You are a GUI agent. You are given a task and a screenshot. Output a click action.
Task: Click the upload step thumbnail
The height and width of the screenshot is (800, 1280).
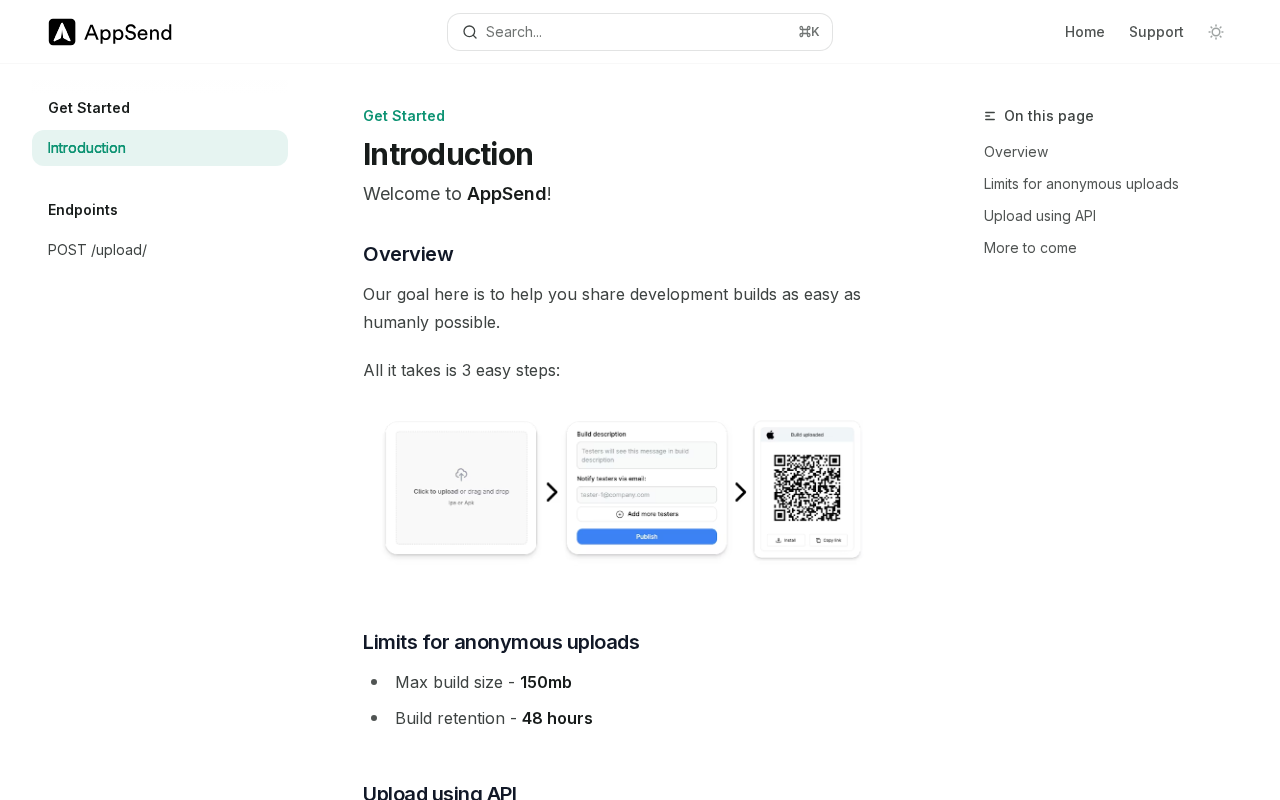(461, 488)
